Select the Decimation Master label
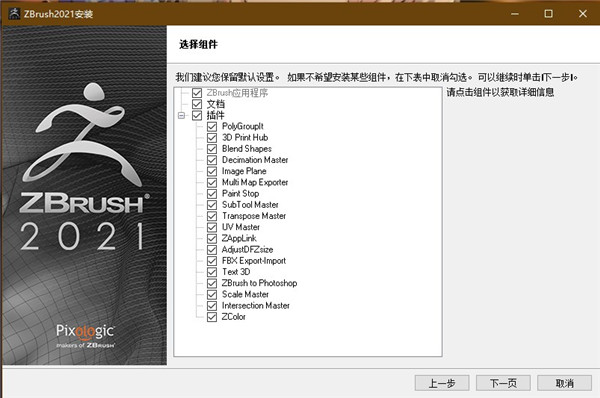Image resolution: width=600 pixels, height=398 pixels. [255, 160]
